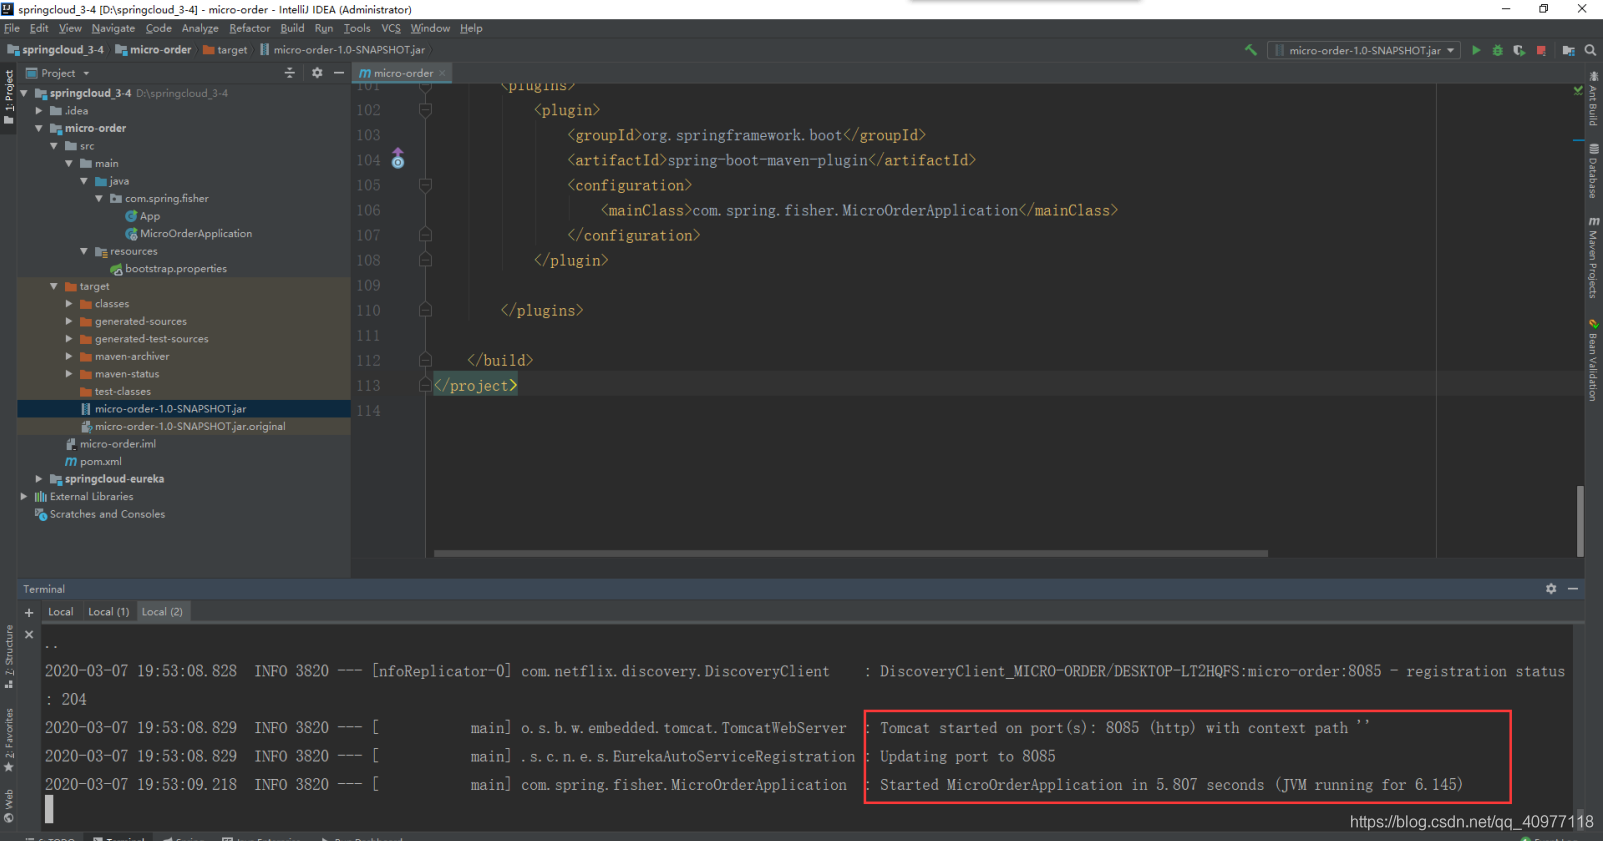
Task: Open the Refactor menu
Action: pyautogui.click(x=249, y=28)
